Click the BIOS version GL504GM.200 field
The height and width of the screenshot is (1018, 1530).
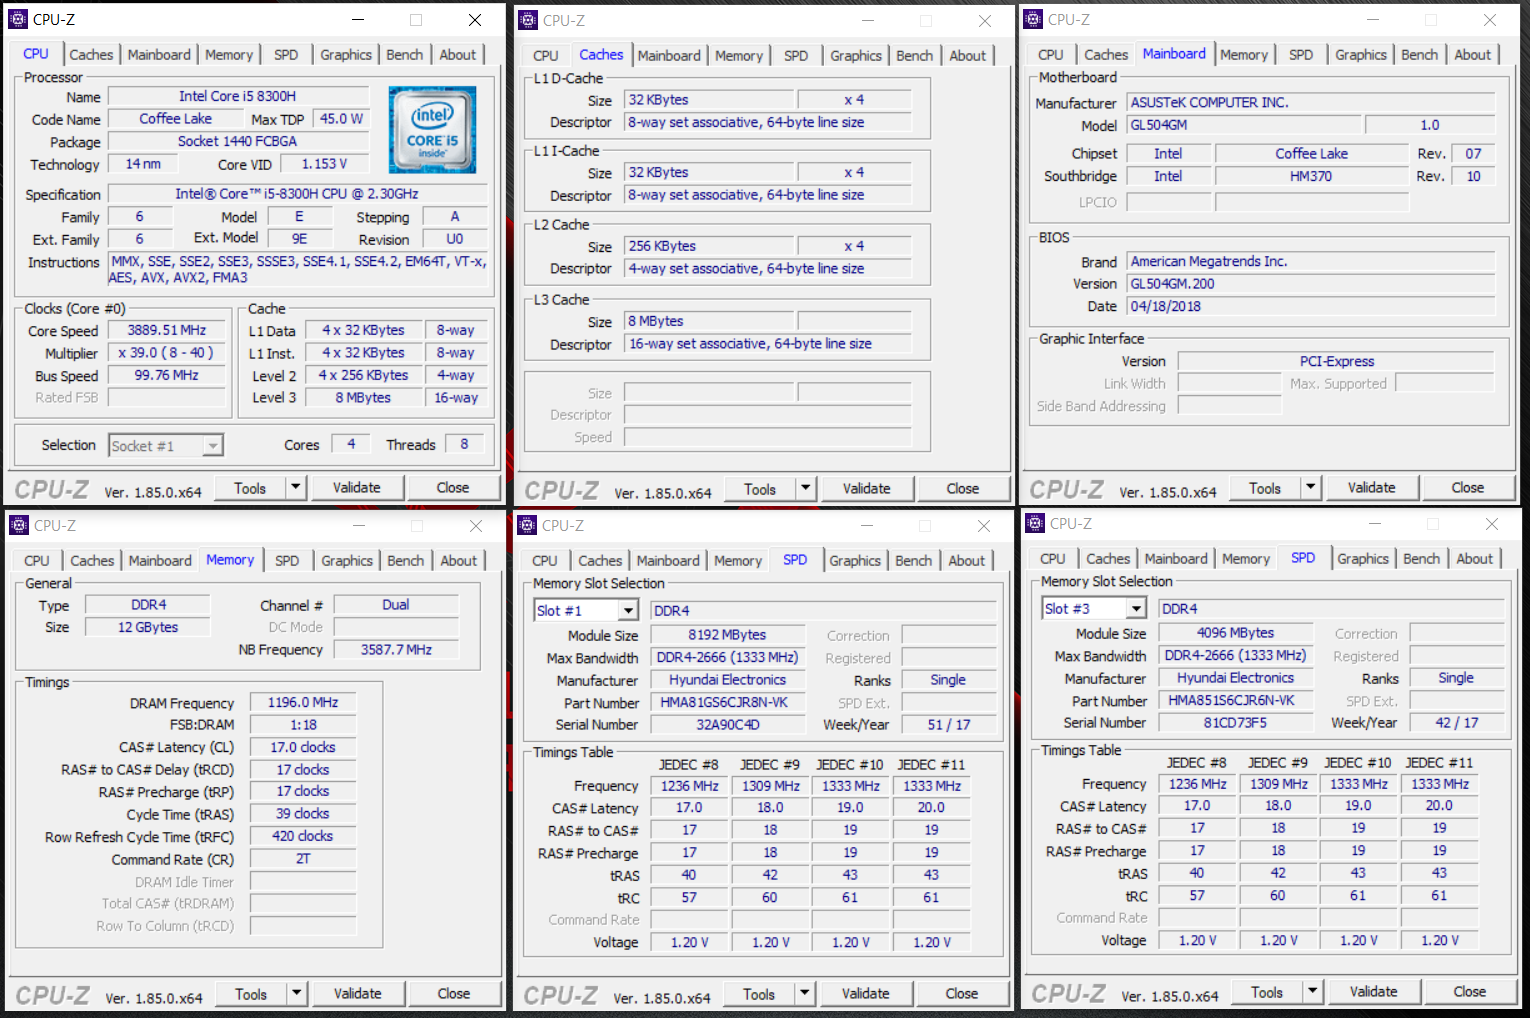(x=1310, y=284)
